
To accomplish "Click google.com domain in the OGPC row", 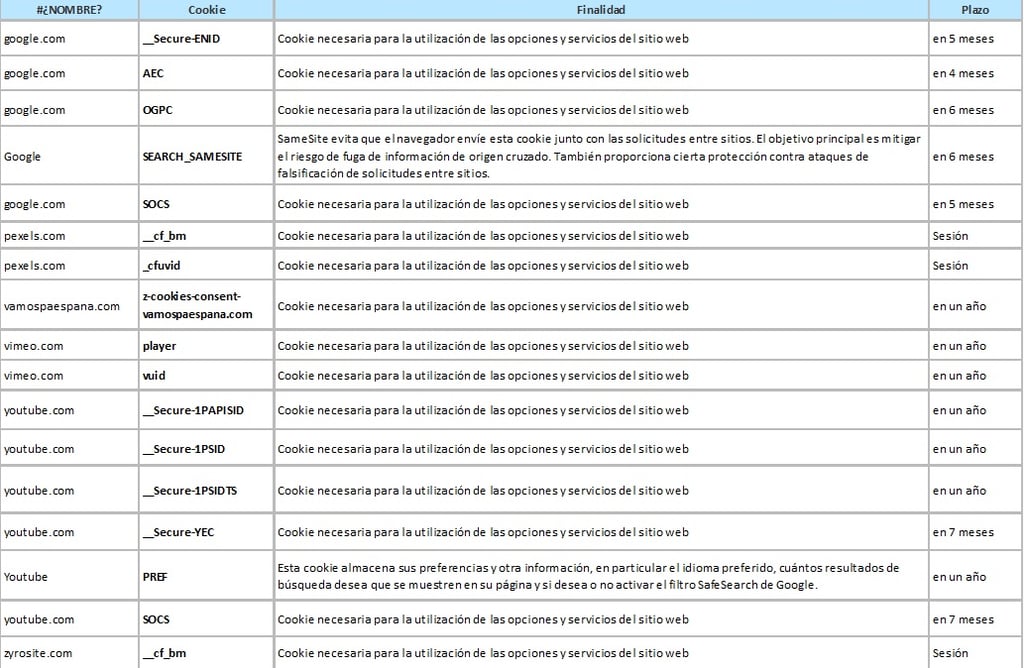I will [x=35, y=110].
